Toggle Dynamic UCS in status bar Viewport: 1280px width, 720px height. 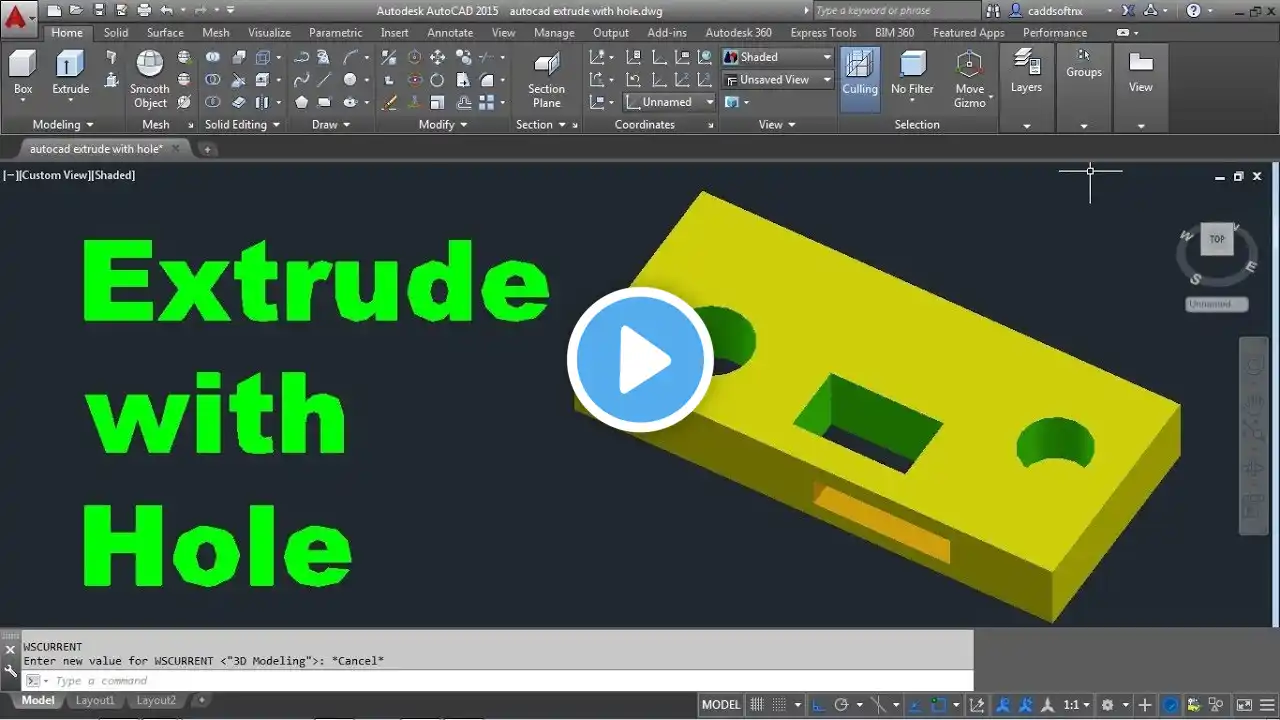tap(977, 705)
